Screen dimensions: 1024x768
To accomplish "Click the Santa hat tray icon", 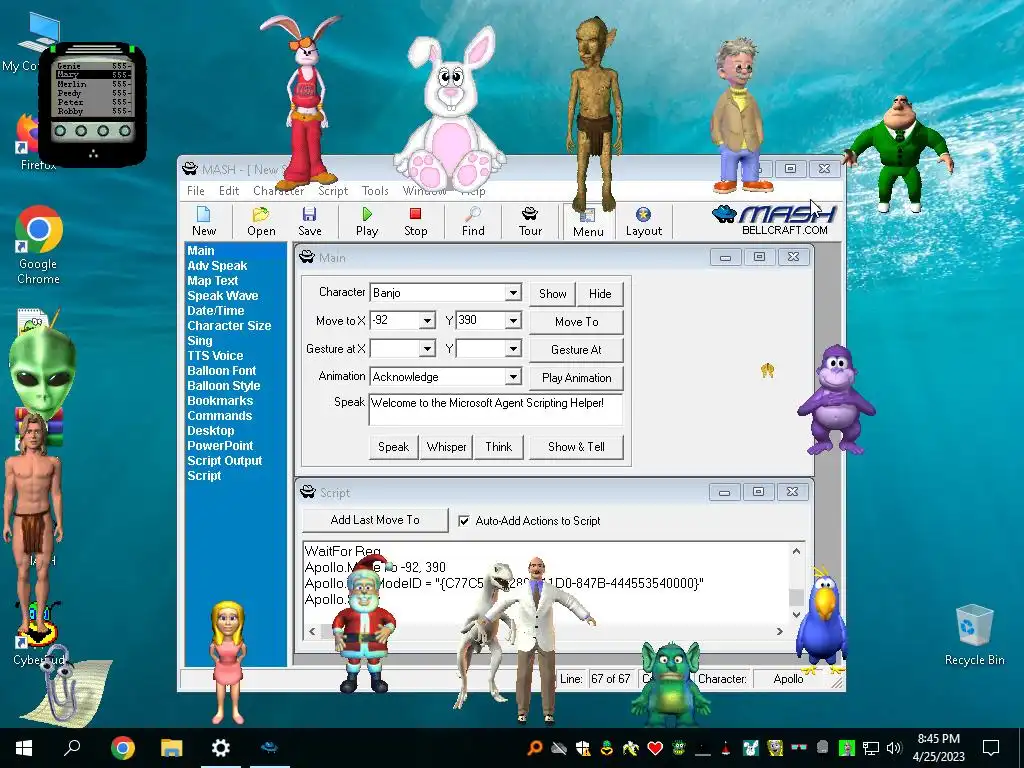I will point(726,748).
